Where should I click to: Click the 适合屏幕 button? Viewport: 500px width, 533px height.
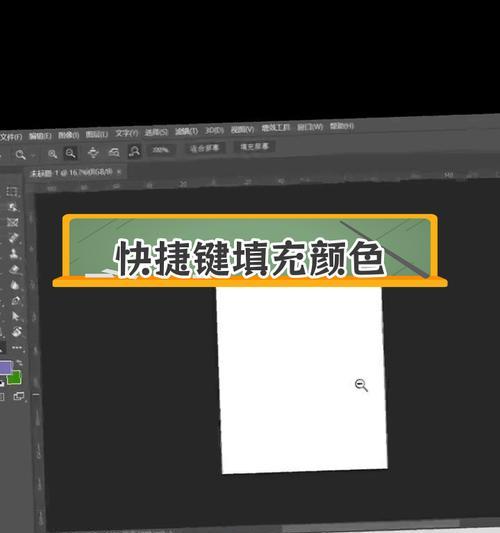(x=204, y=148)
